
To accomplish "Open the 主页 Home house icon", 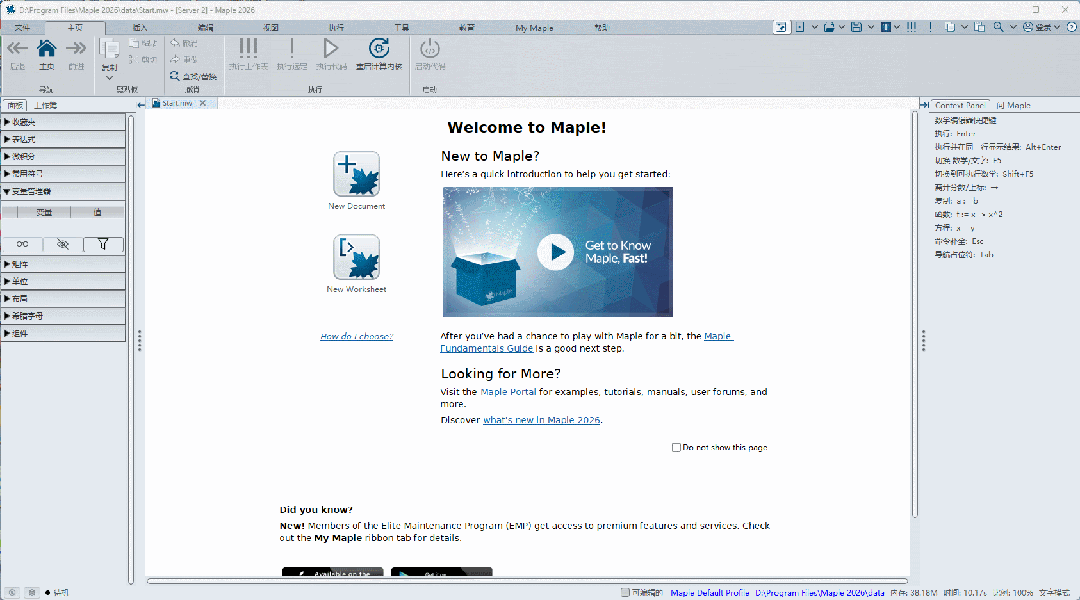I will (x=46, y=49).
